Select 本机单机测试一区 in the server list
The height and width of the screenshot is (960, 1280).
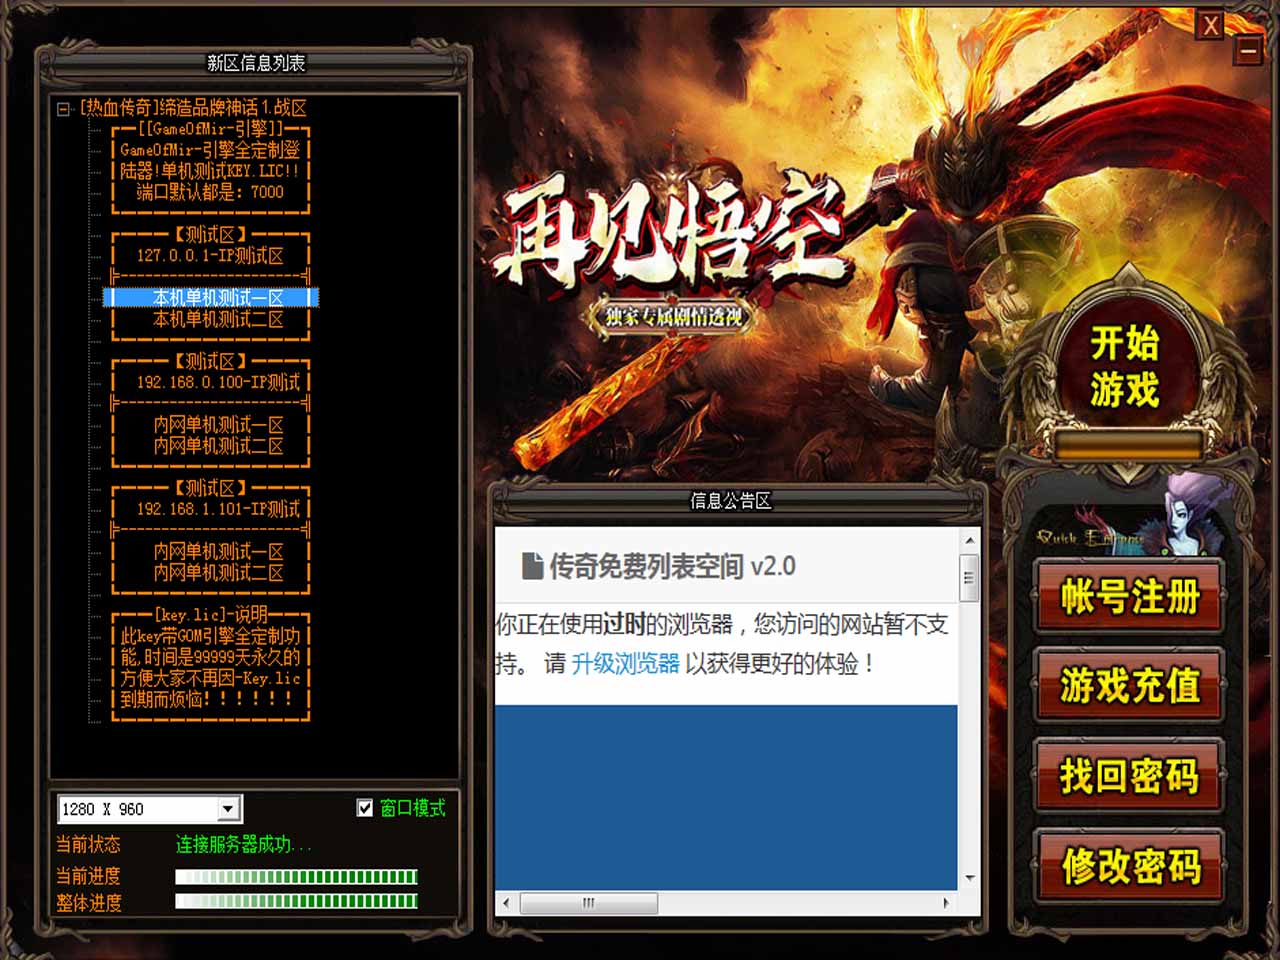(x=218, y=298)
